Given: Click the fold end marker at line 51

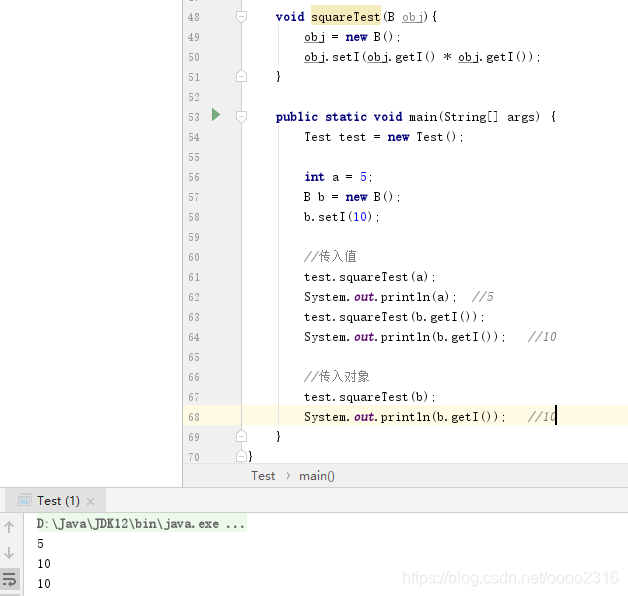Looking at the screenshot, I should (x=241, y=76).
